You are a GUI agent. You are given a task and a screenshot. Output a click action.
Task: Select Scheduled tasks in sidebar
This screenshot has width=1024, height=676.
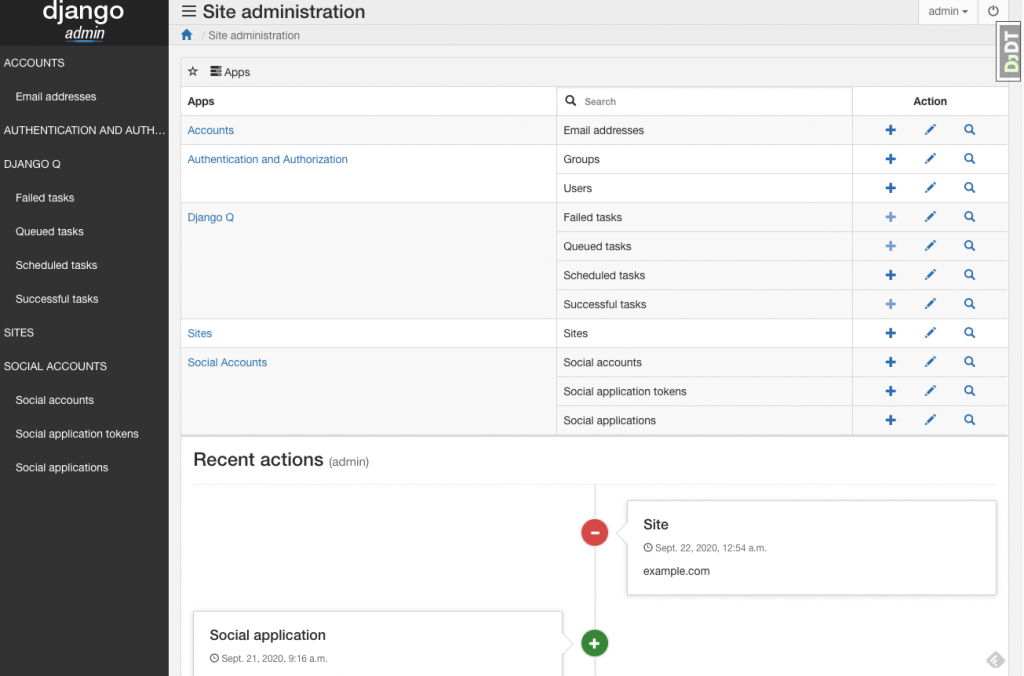(x=56, y=265)
